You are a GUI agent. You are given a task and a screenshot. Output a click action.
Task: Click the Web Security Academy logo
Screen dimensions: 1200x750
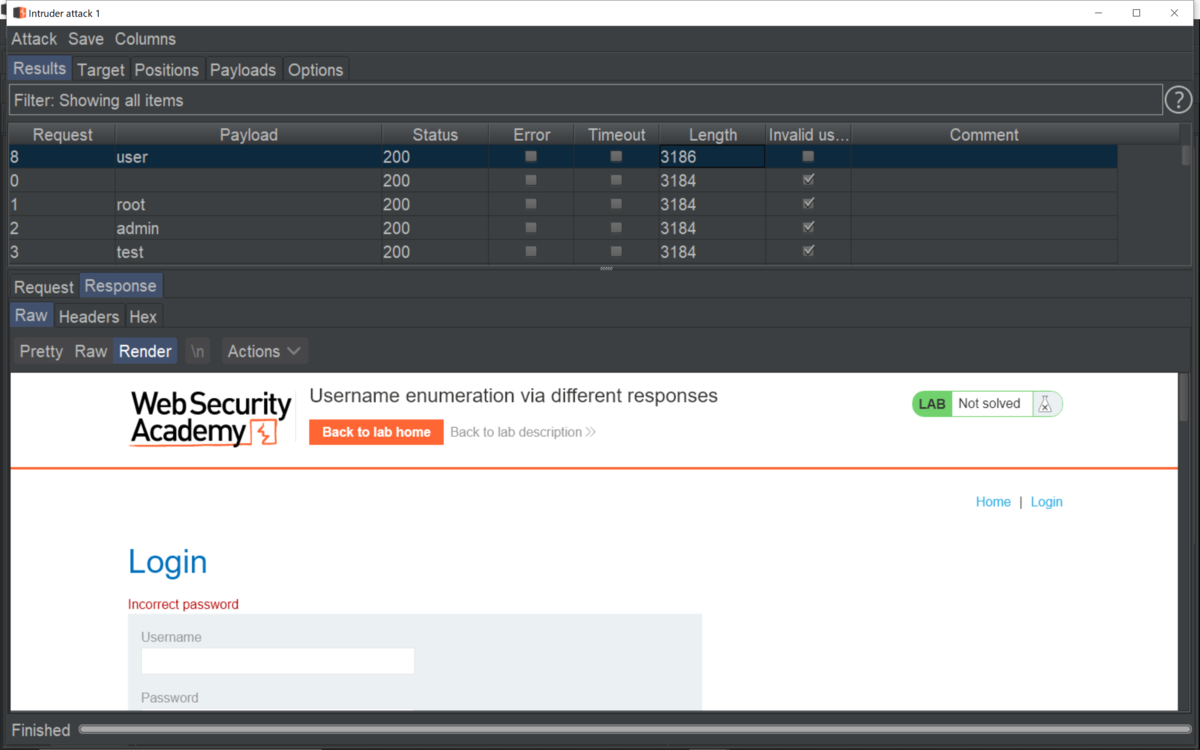coord(211,418)
